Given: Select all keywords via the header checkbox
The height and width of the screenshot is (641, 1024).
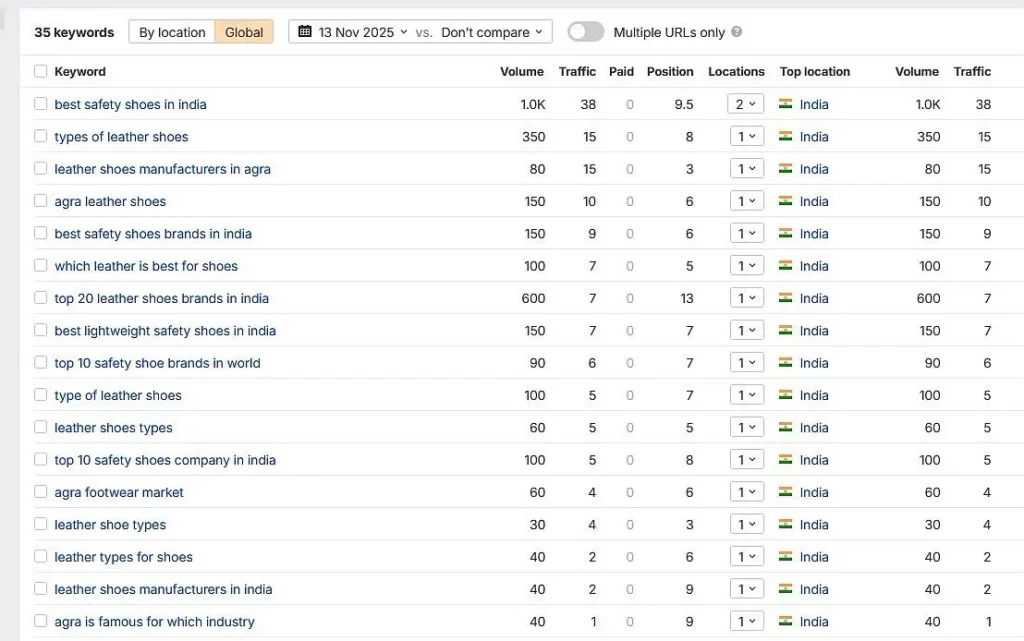Looking at the screenshot, I should (40, 71).
